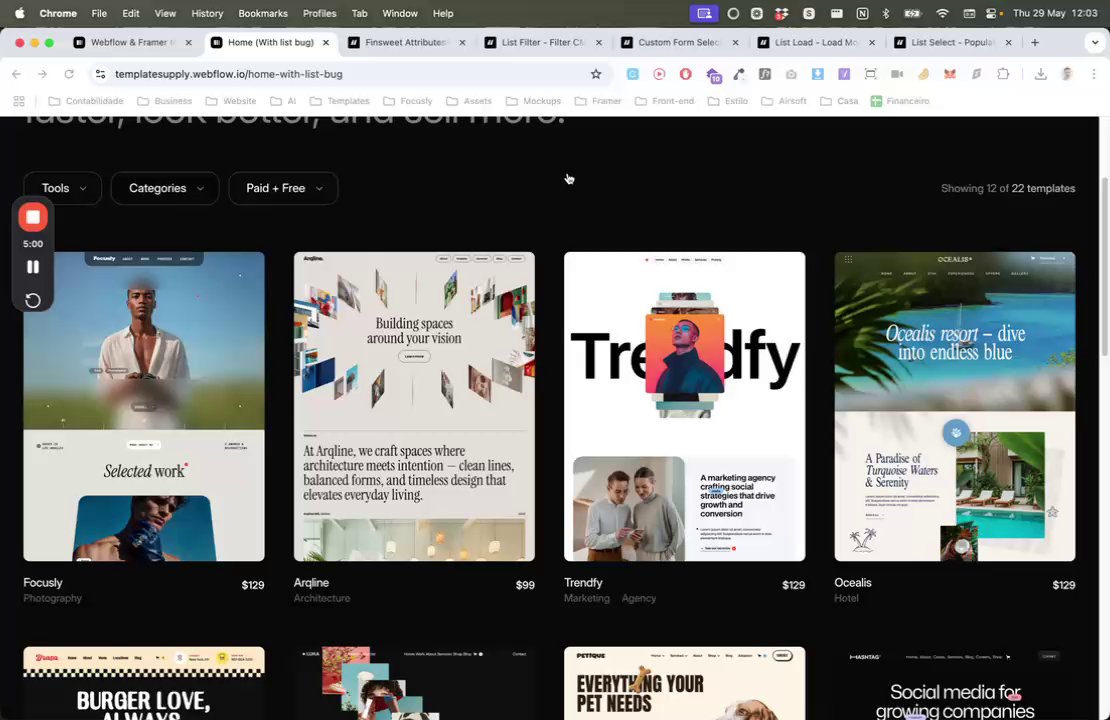This screenshot has height=720, width=1110.
Task: Open the Mockups bookmarks folder
Action: [534, 101]
